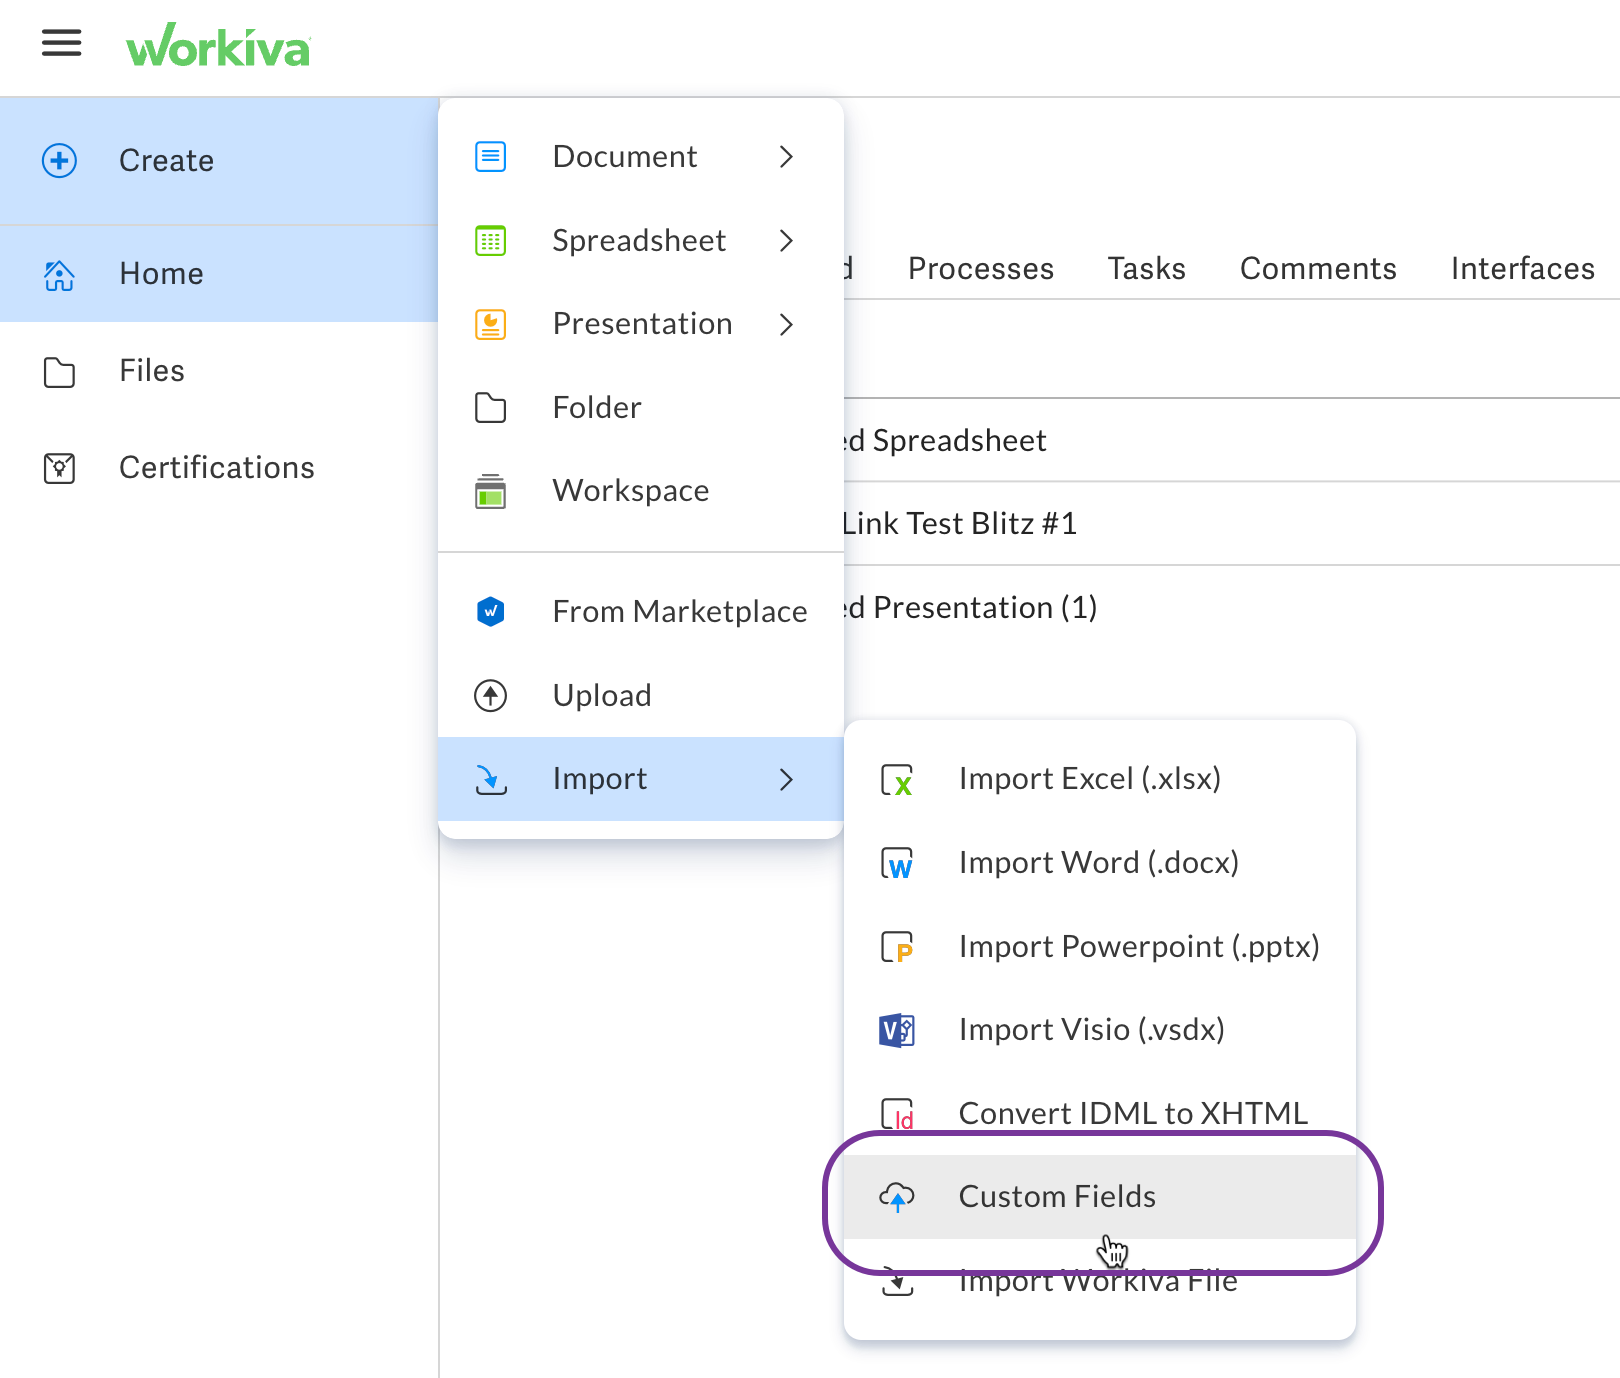Choose Import Excel (.xlsx)
The height and width of the screenshot is (1378, 1620).
point(1100,779)
